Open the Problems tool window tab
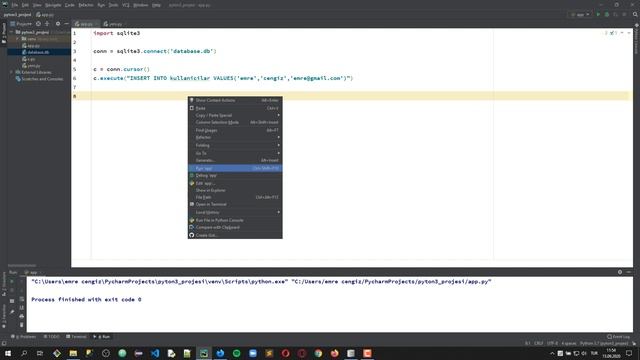Screen dimensions: 640x360 24,337
